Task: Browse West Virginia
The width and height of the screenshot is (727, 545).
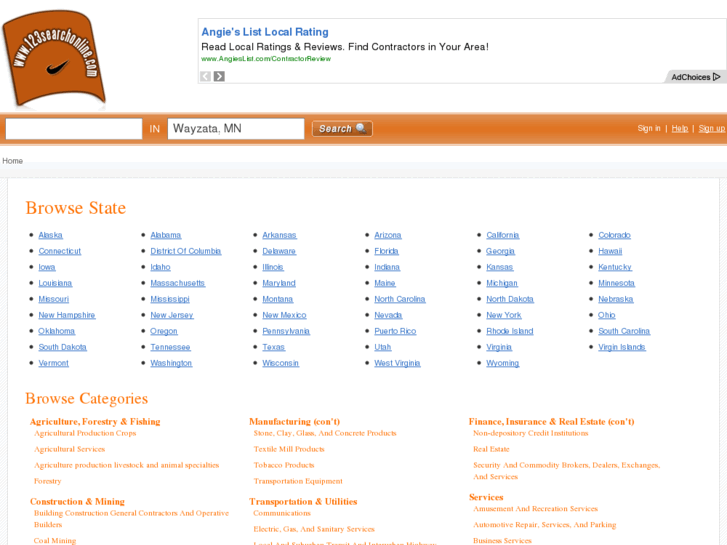Action: pos(397,363)
